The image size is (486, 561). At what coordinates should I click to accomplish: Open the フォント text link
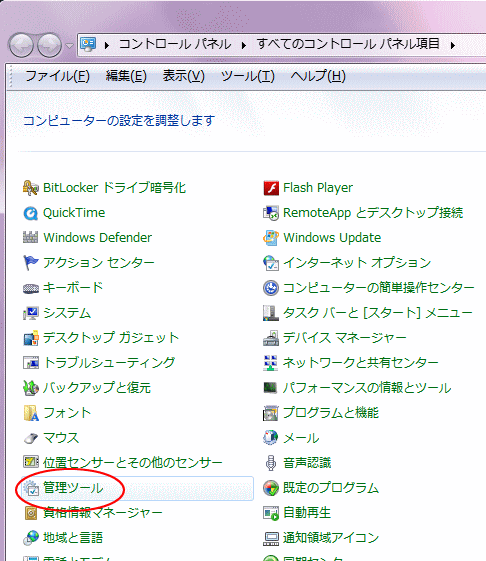67,413
